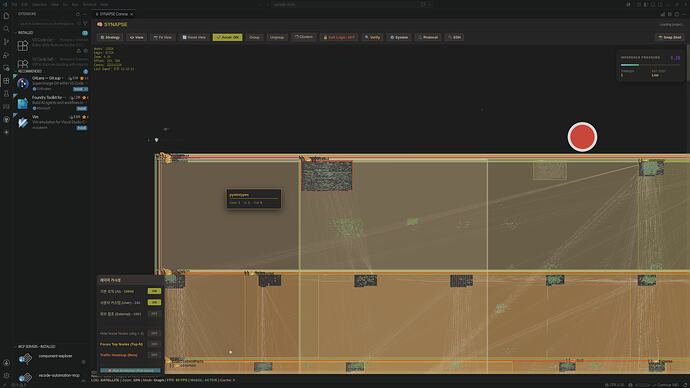The image size is (690, 388).
Task: Toggle the Accel: ON button
Action: [228, 37]
